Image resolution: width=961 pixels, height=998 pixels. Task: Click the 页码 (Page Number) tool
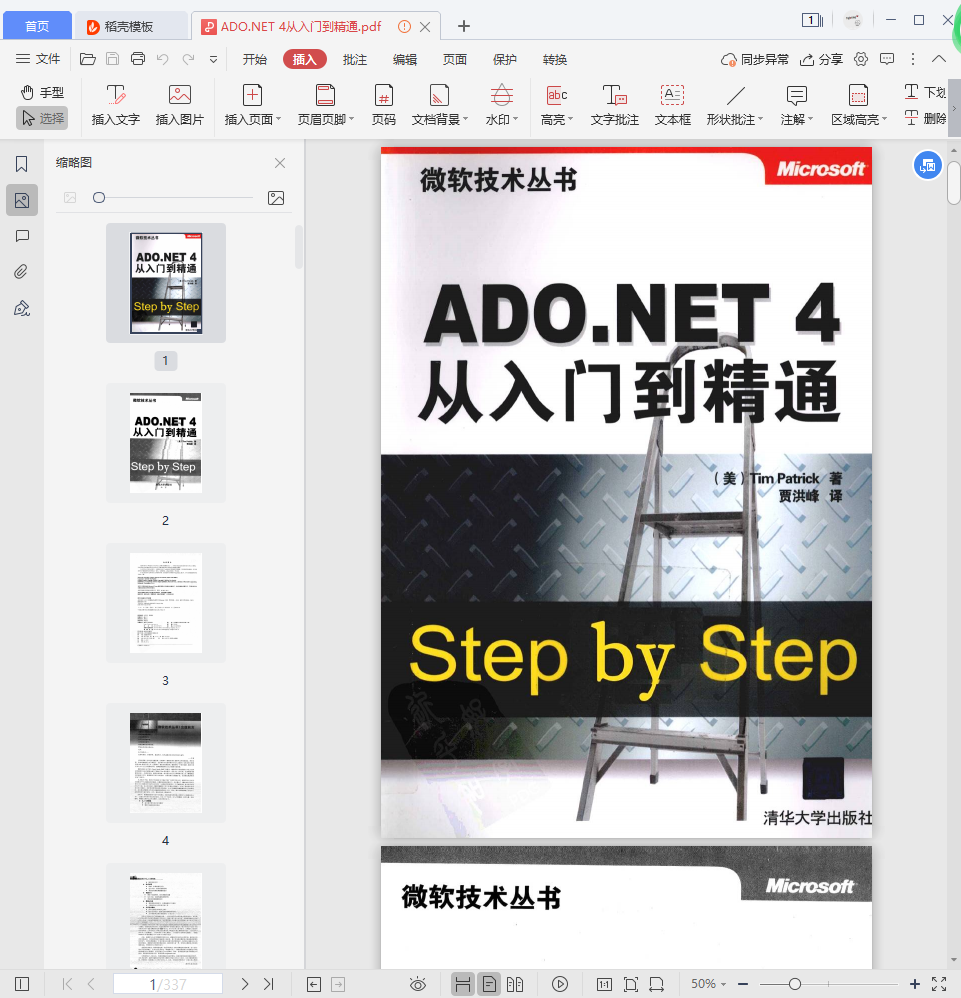tap(383, 105)
